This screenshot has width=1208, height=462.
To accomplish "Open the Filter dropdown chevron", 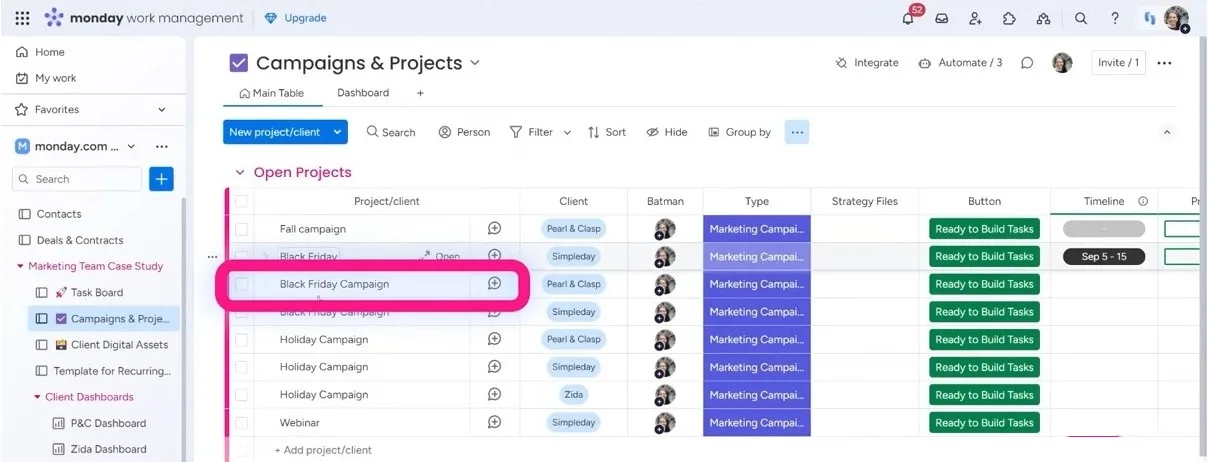I will coord(567,132).
